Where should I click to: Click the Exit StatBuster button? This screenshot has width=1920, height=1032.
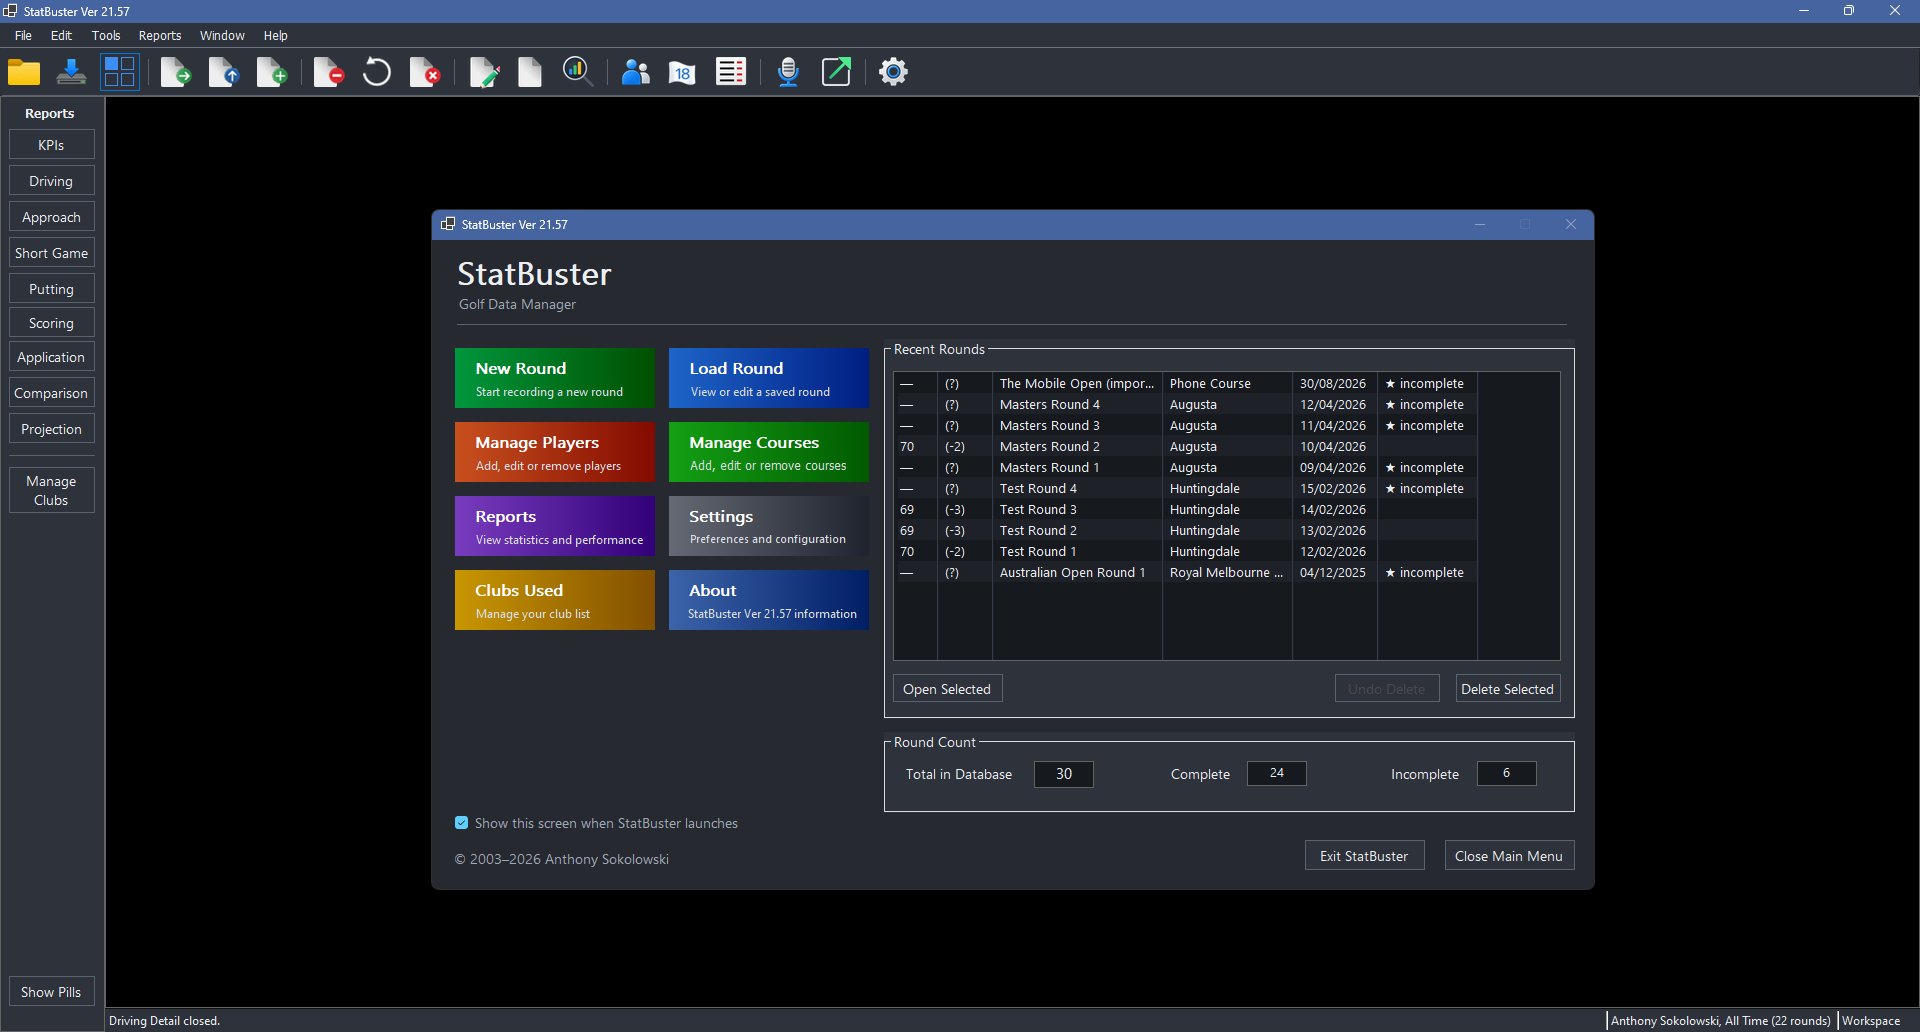tap(1364, 856)
